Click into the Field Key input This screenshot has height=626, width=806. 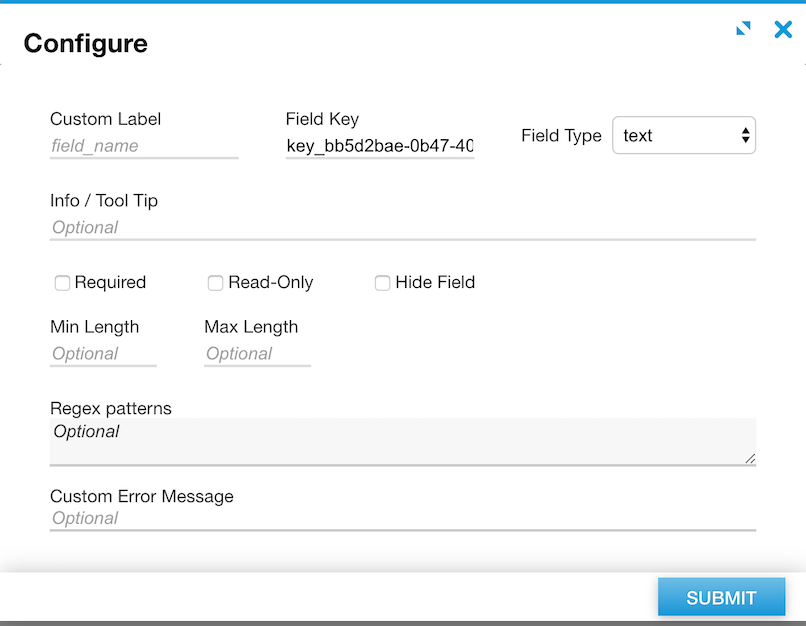click(x=380, y=146)
